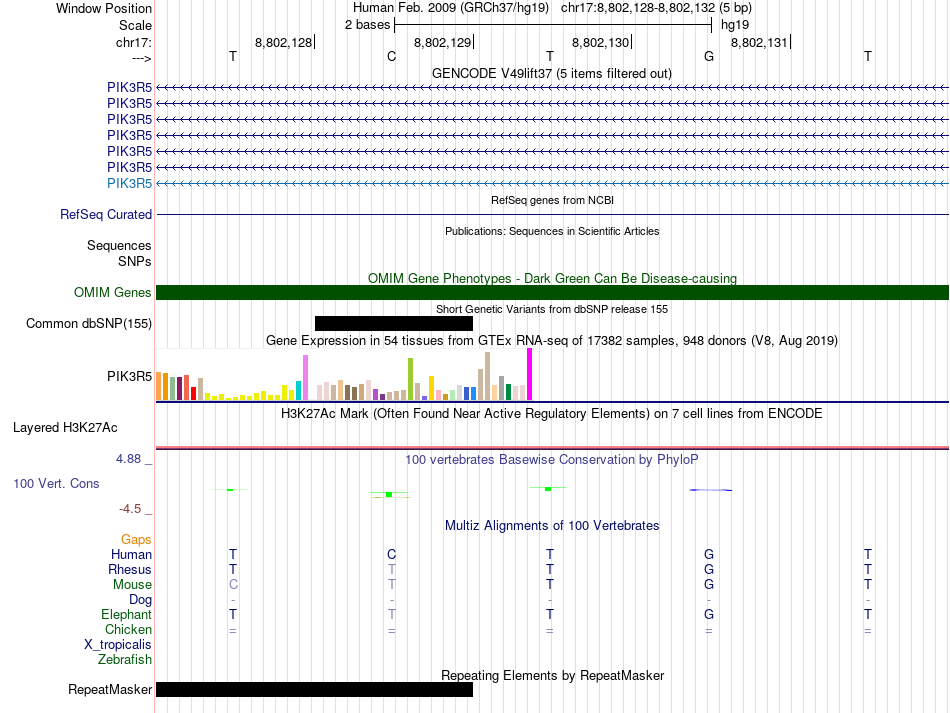Screen dimensions: 950x713
Task: Click the 2 bases scale label
Action: pos(367,25)
